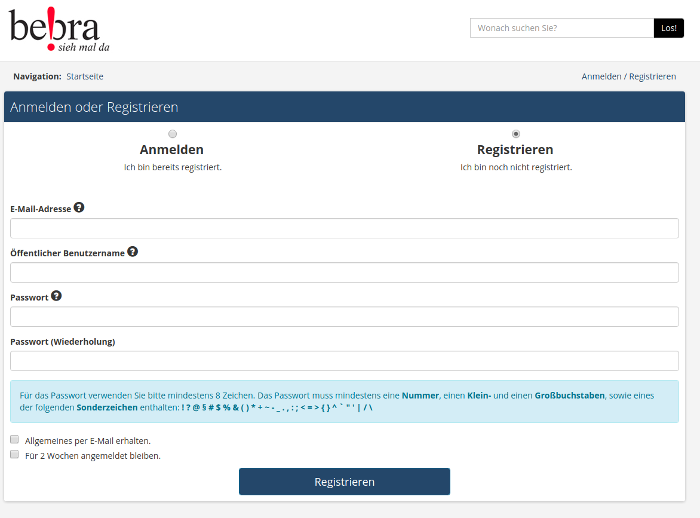Tick Für 2 Wochen angemeldet bleiben
This screenshot has width=700, height=518.
pyautogui.click(x=15, y=455)
